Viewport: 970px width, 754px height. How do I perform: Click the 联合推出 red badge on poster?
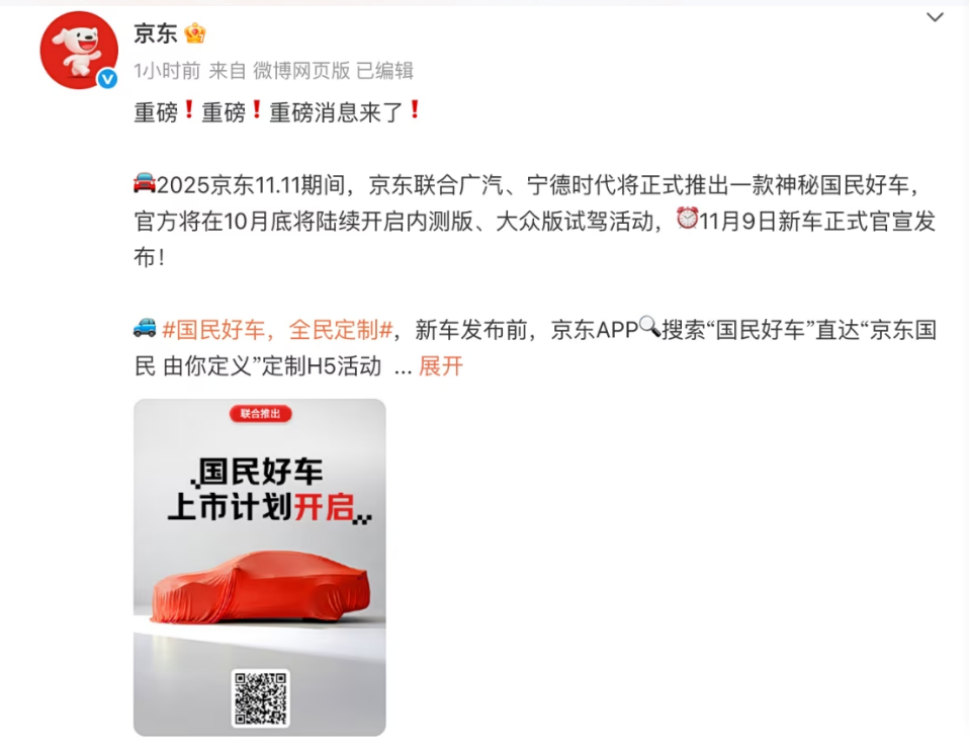[260, 414]
